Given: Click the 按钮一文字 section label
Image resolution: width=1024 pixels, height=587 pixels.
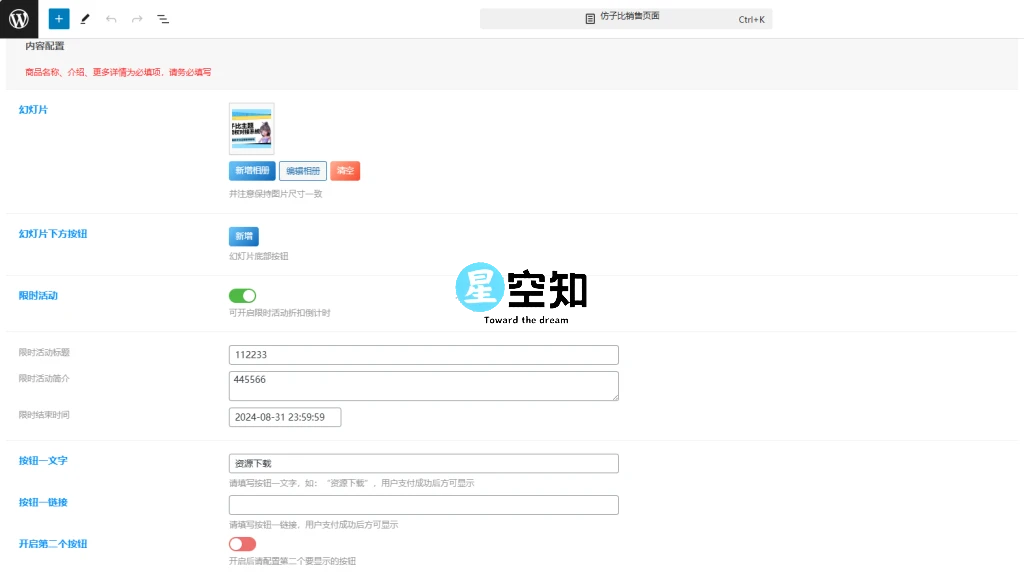Looking at the screenshot, I should pyautogui.click(x=44, y=461).
